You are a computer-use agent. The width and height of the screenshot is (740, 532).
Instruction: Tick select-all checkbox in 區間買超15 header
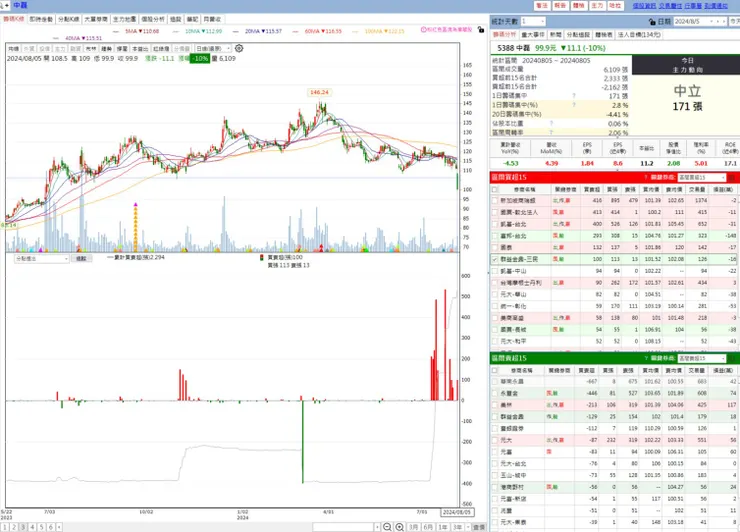[x=495, y=189]
